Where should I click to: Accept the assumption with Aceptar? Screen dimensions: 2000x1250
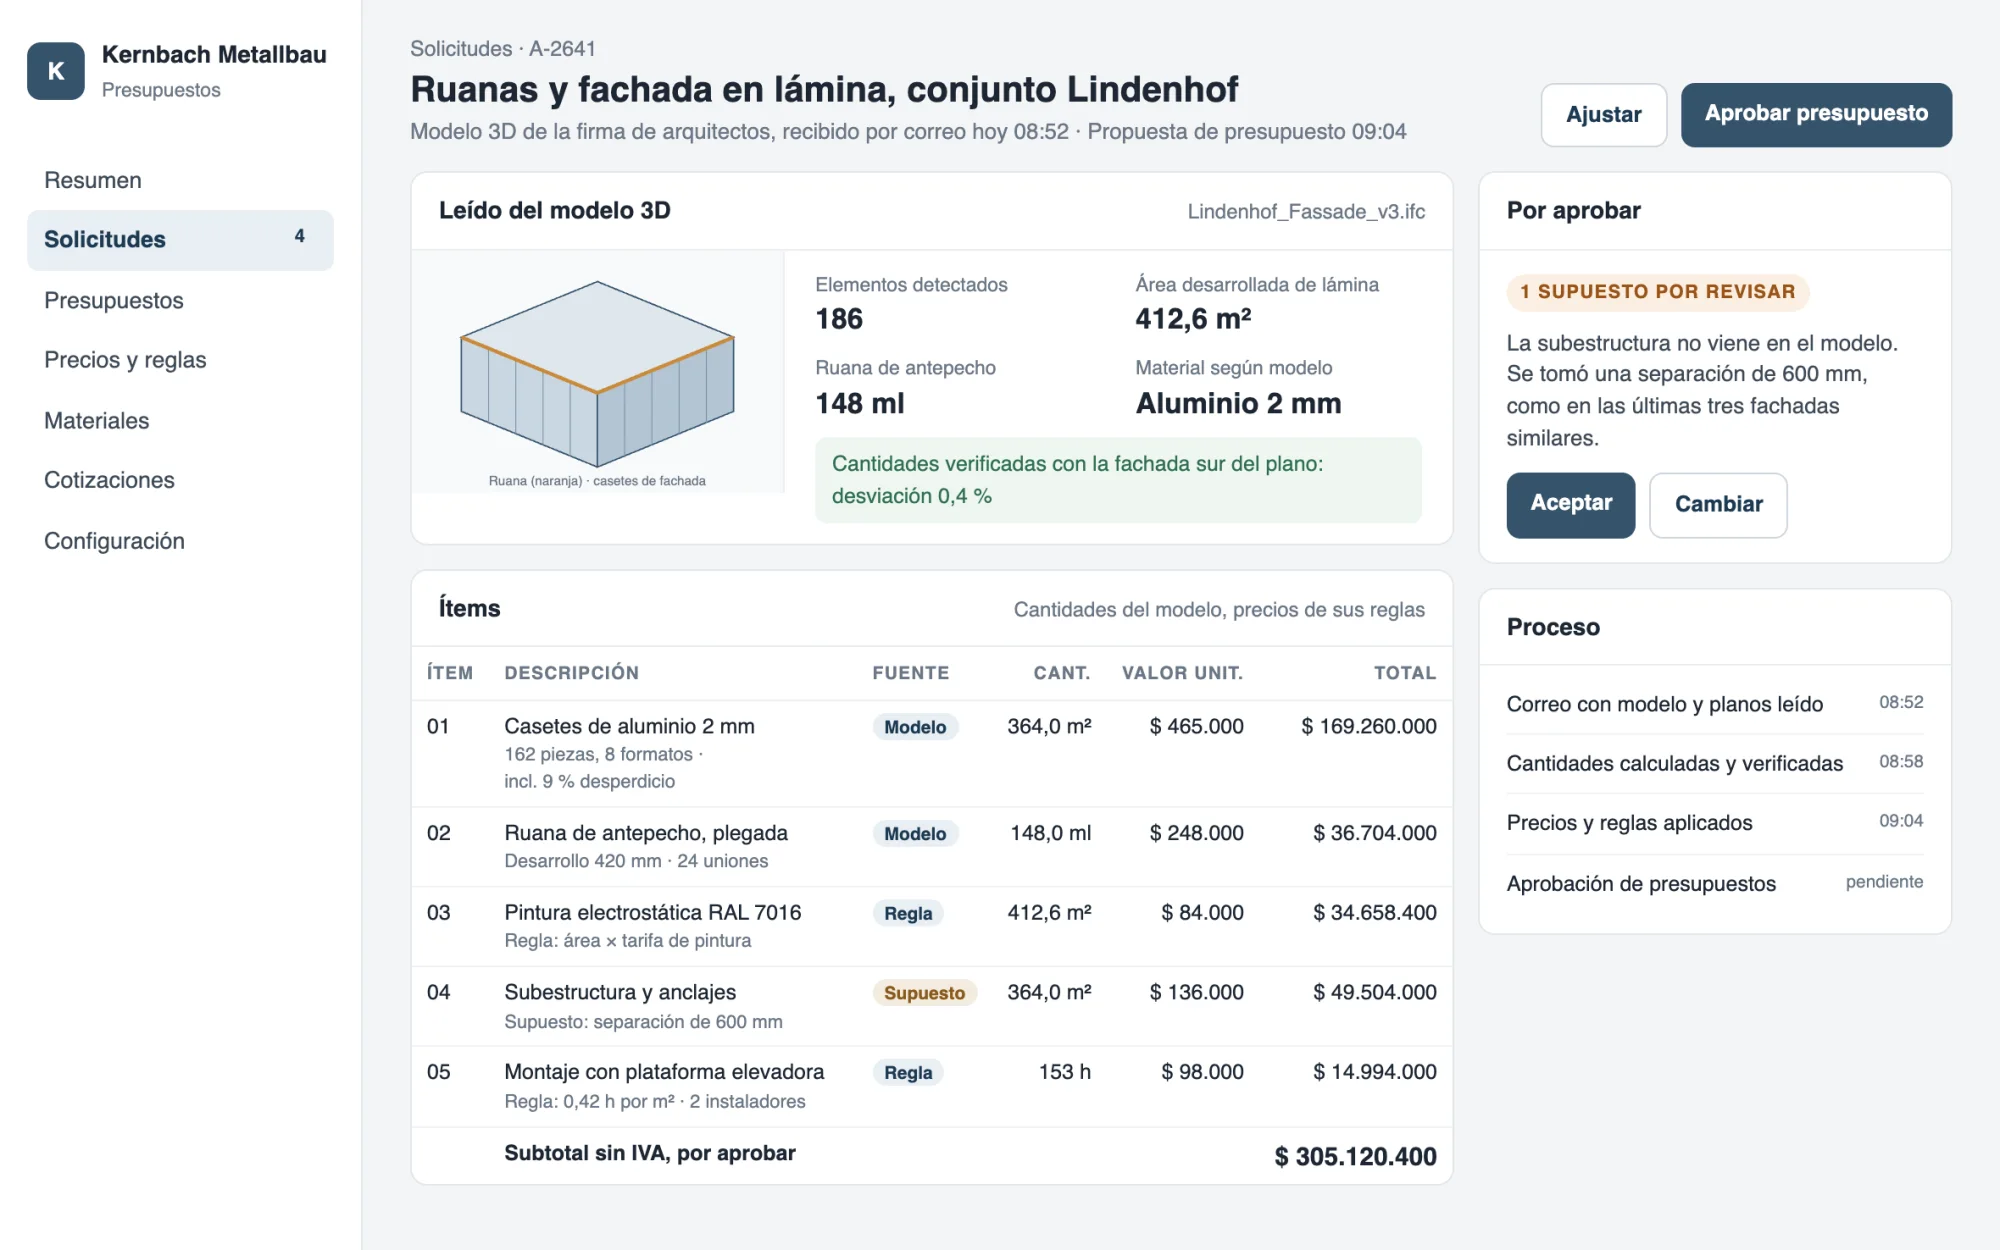pyautogui.click(x=1571, y=504)
